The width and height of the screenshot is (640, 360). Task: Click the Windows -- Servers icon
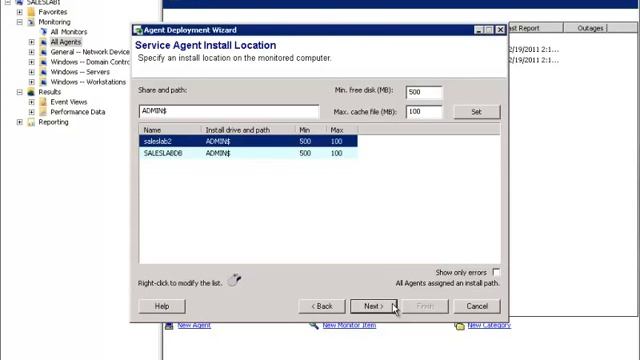pos(43,72)
